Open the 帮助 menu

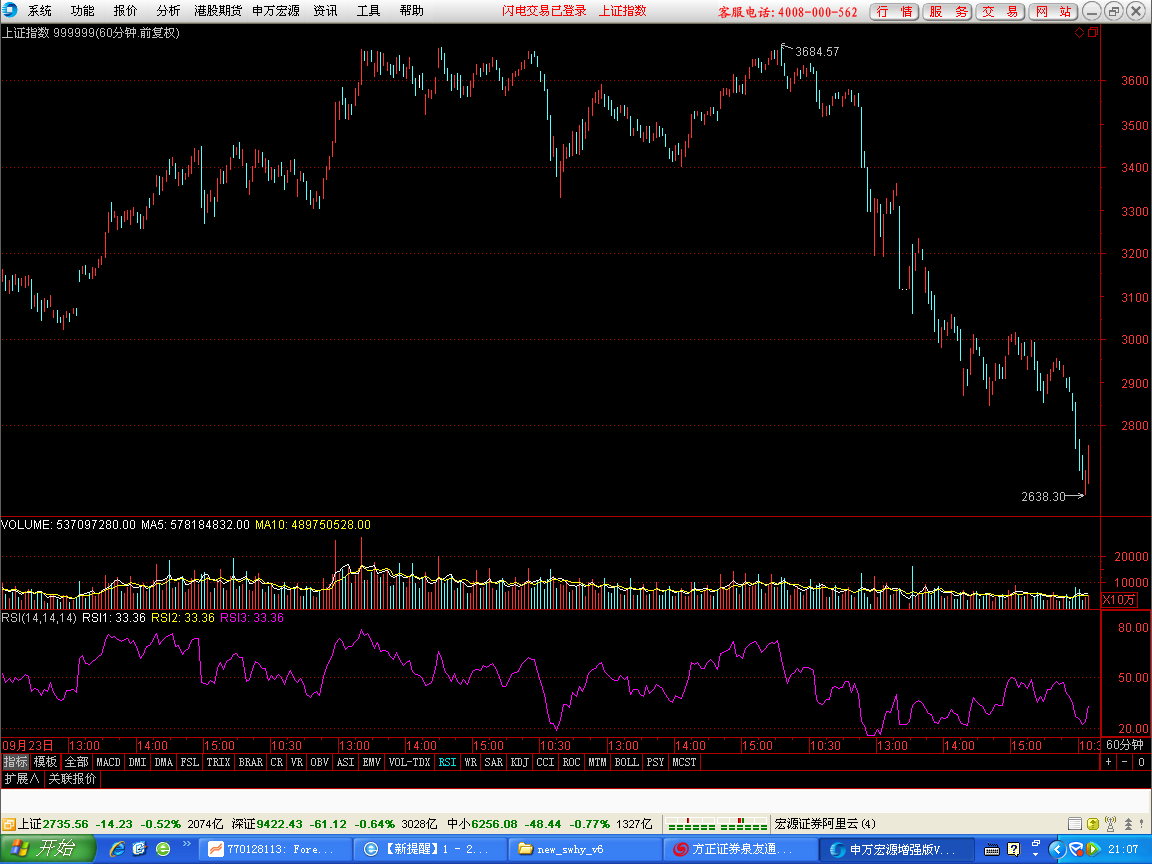click(x=411, y=11)
